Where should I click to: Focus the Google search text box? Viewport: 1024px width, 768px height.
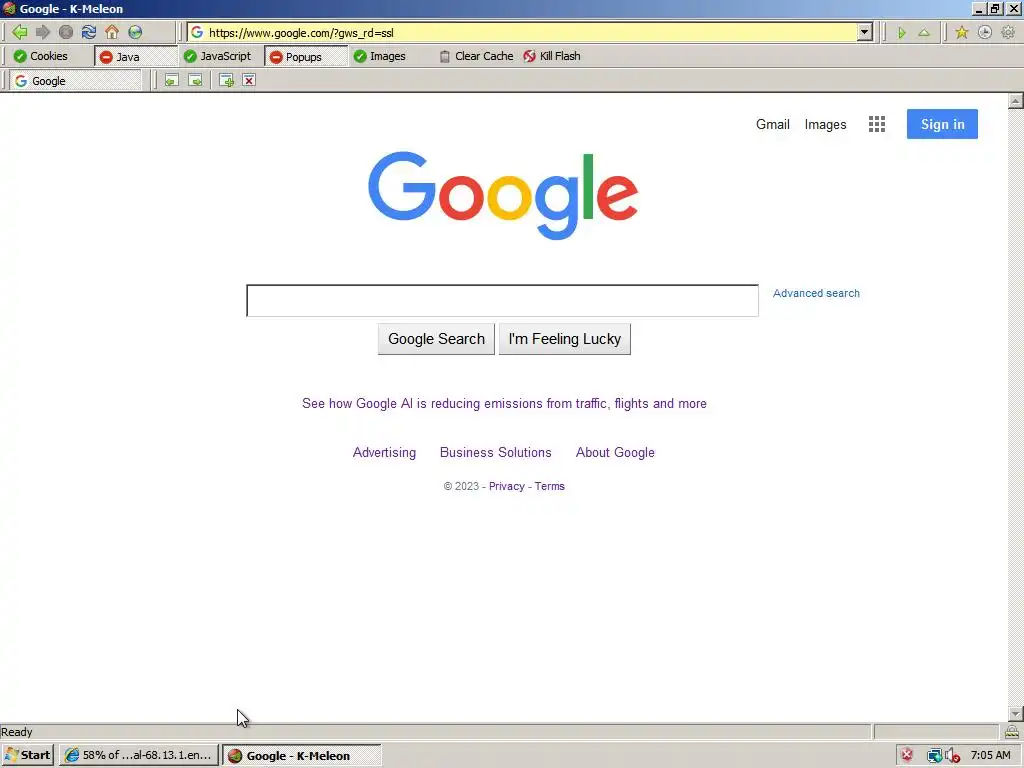point(502,300)
